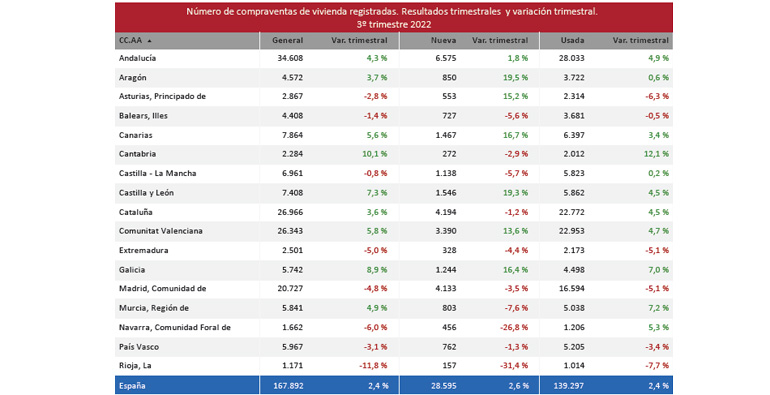
Task: Click Extremadura General variation -5,0 %
Action: 376,251
